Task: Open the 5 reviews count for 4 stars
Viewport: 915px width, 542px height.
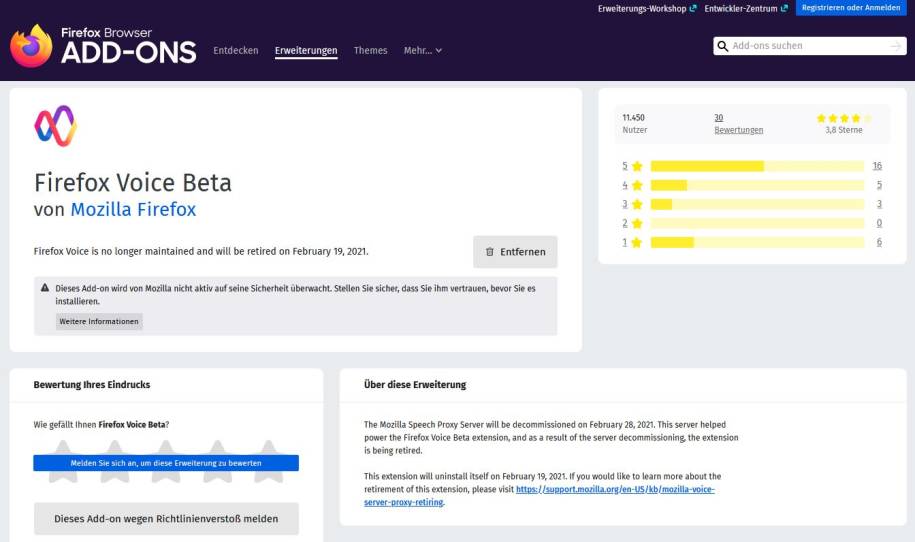Action: [x=879, y=186]
